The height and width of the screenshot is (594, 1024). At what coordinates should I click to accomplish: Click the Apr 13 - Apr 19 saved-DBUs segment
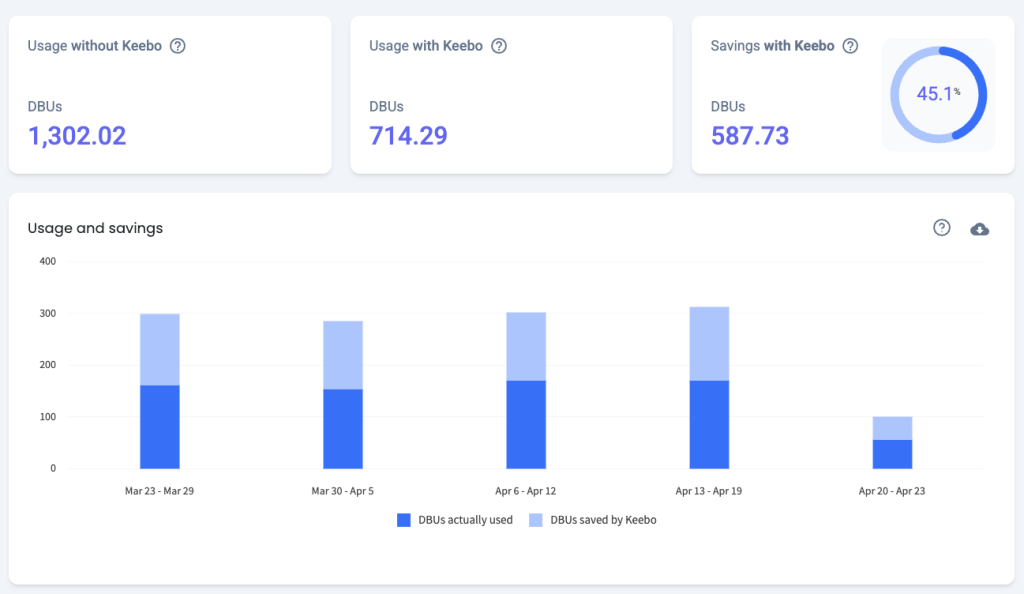(709, 344)
